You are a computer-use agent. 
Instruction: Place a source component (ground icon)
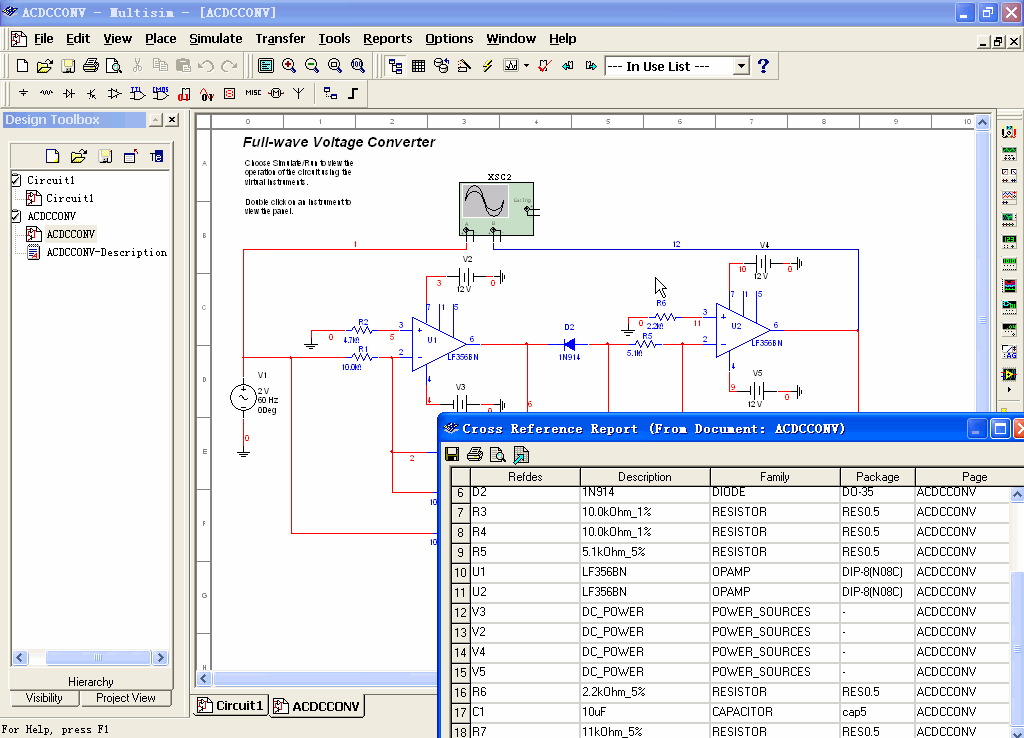pos(24,93)
